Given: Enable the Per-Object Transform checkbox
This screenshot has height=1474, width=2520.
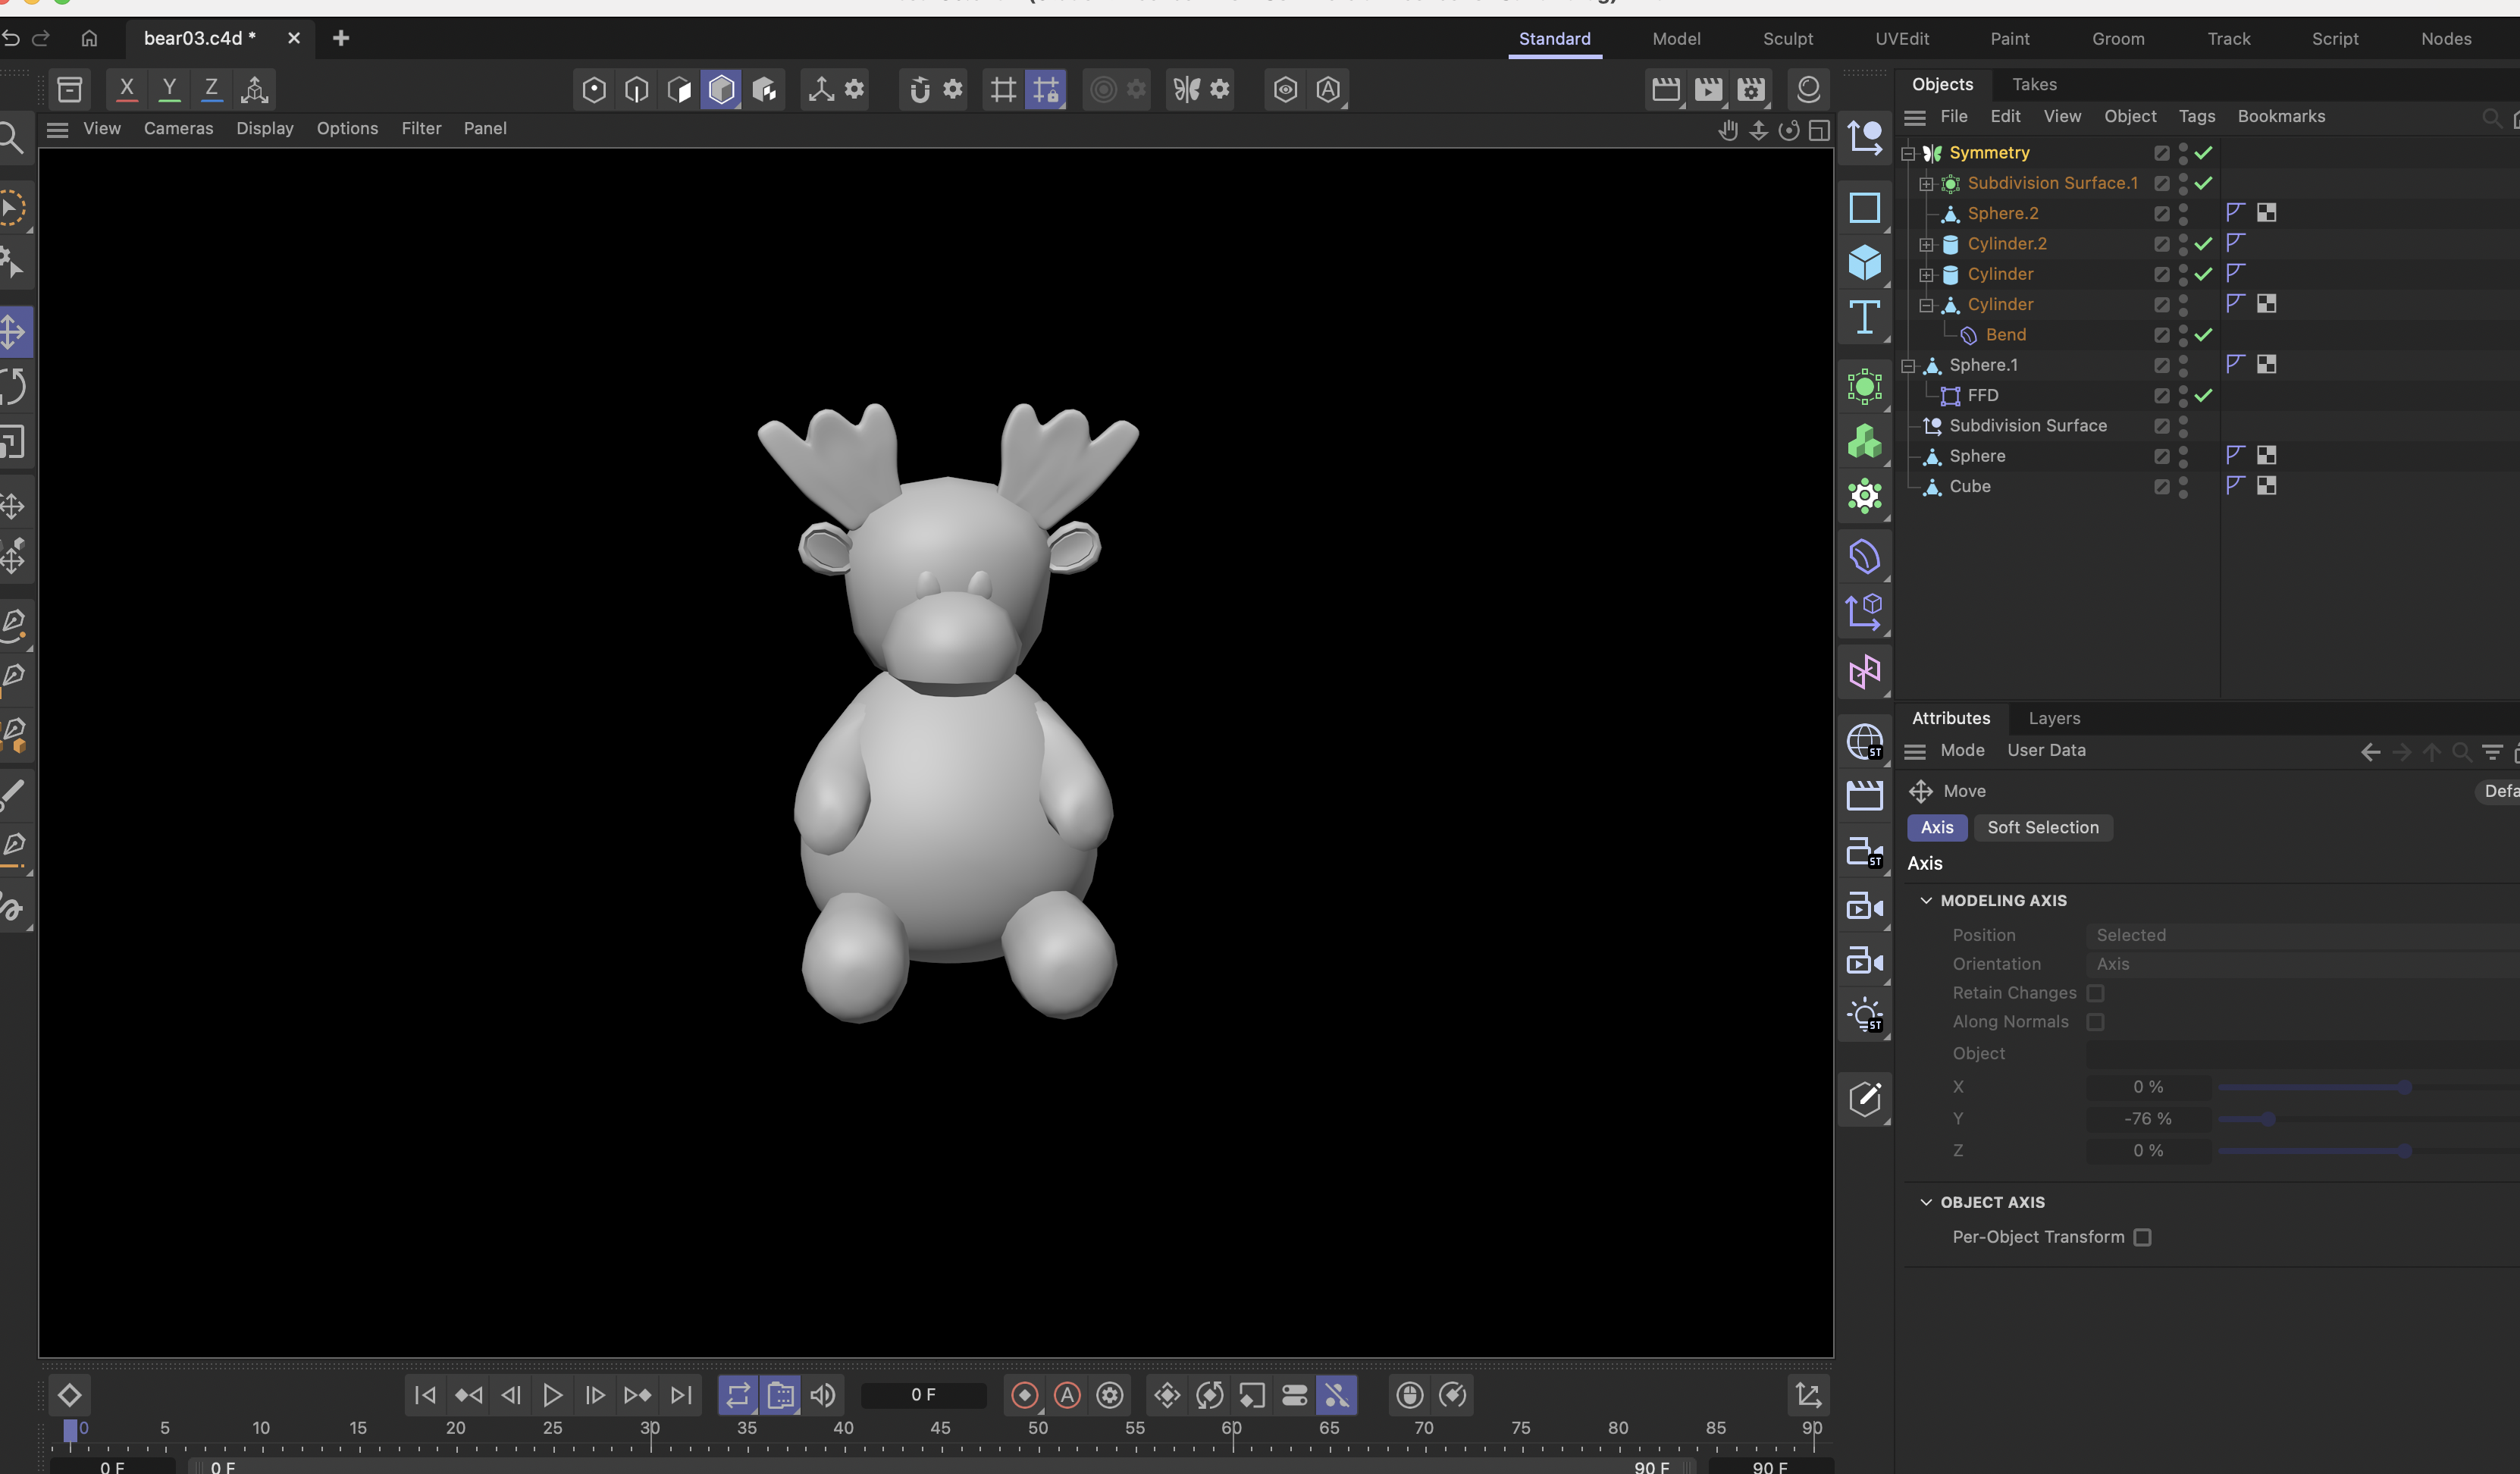Looking at the screenshot, I should (x=2142, y=1237).
